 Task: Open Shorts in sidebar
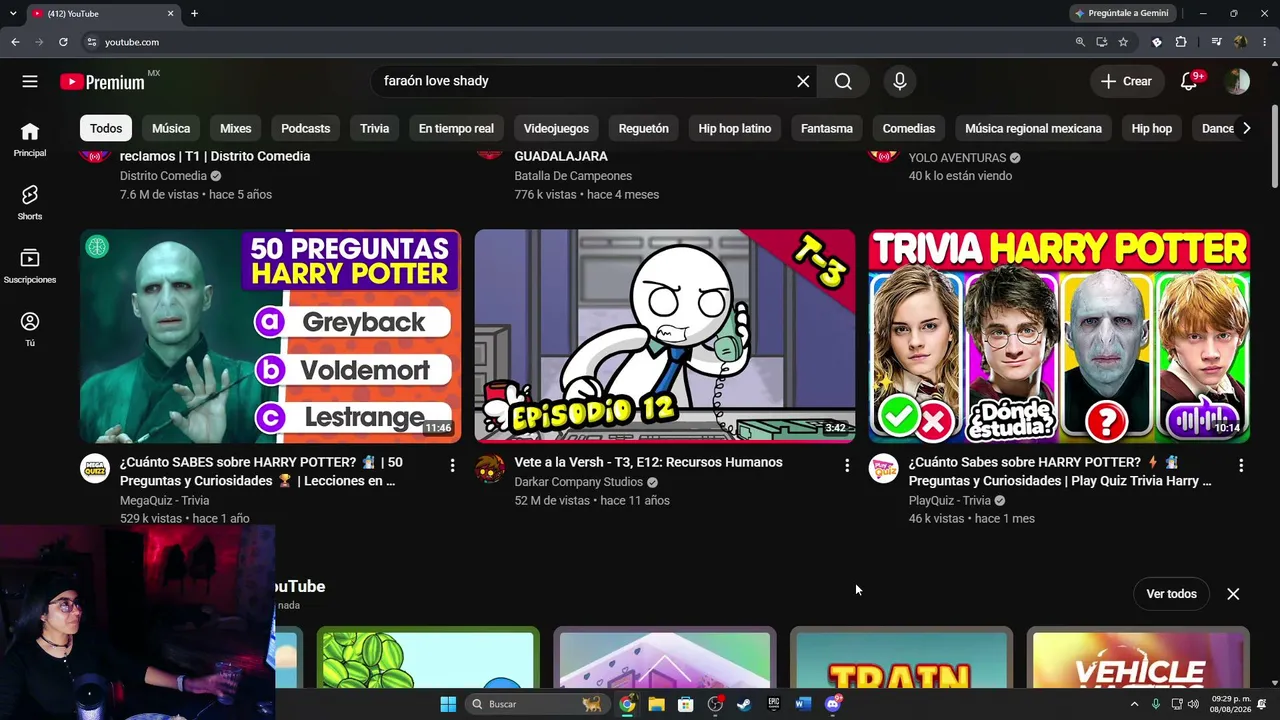pos(30,202)
